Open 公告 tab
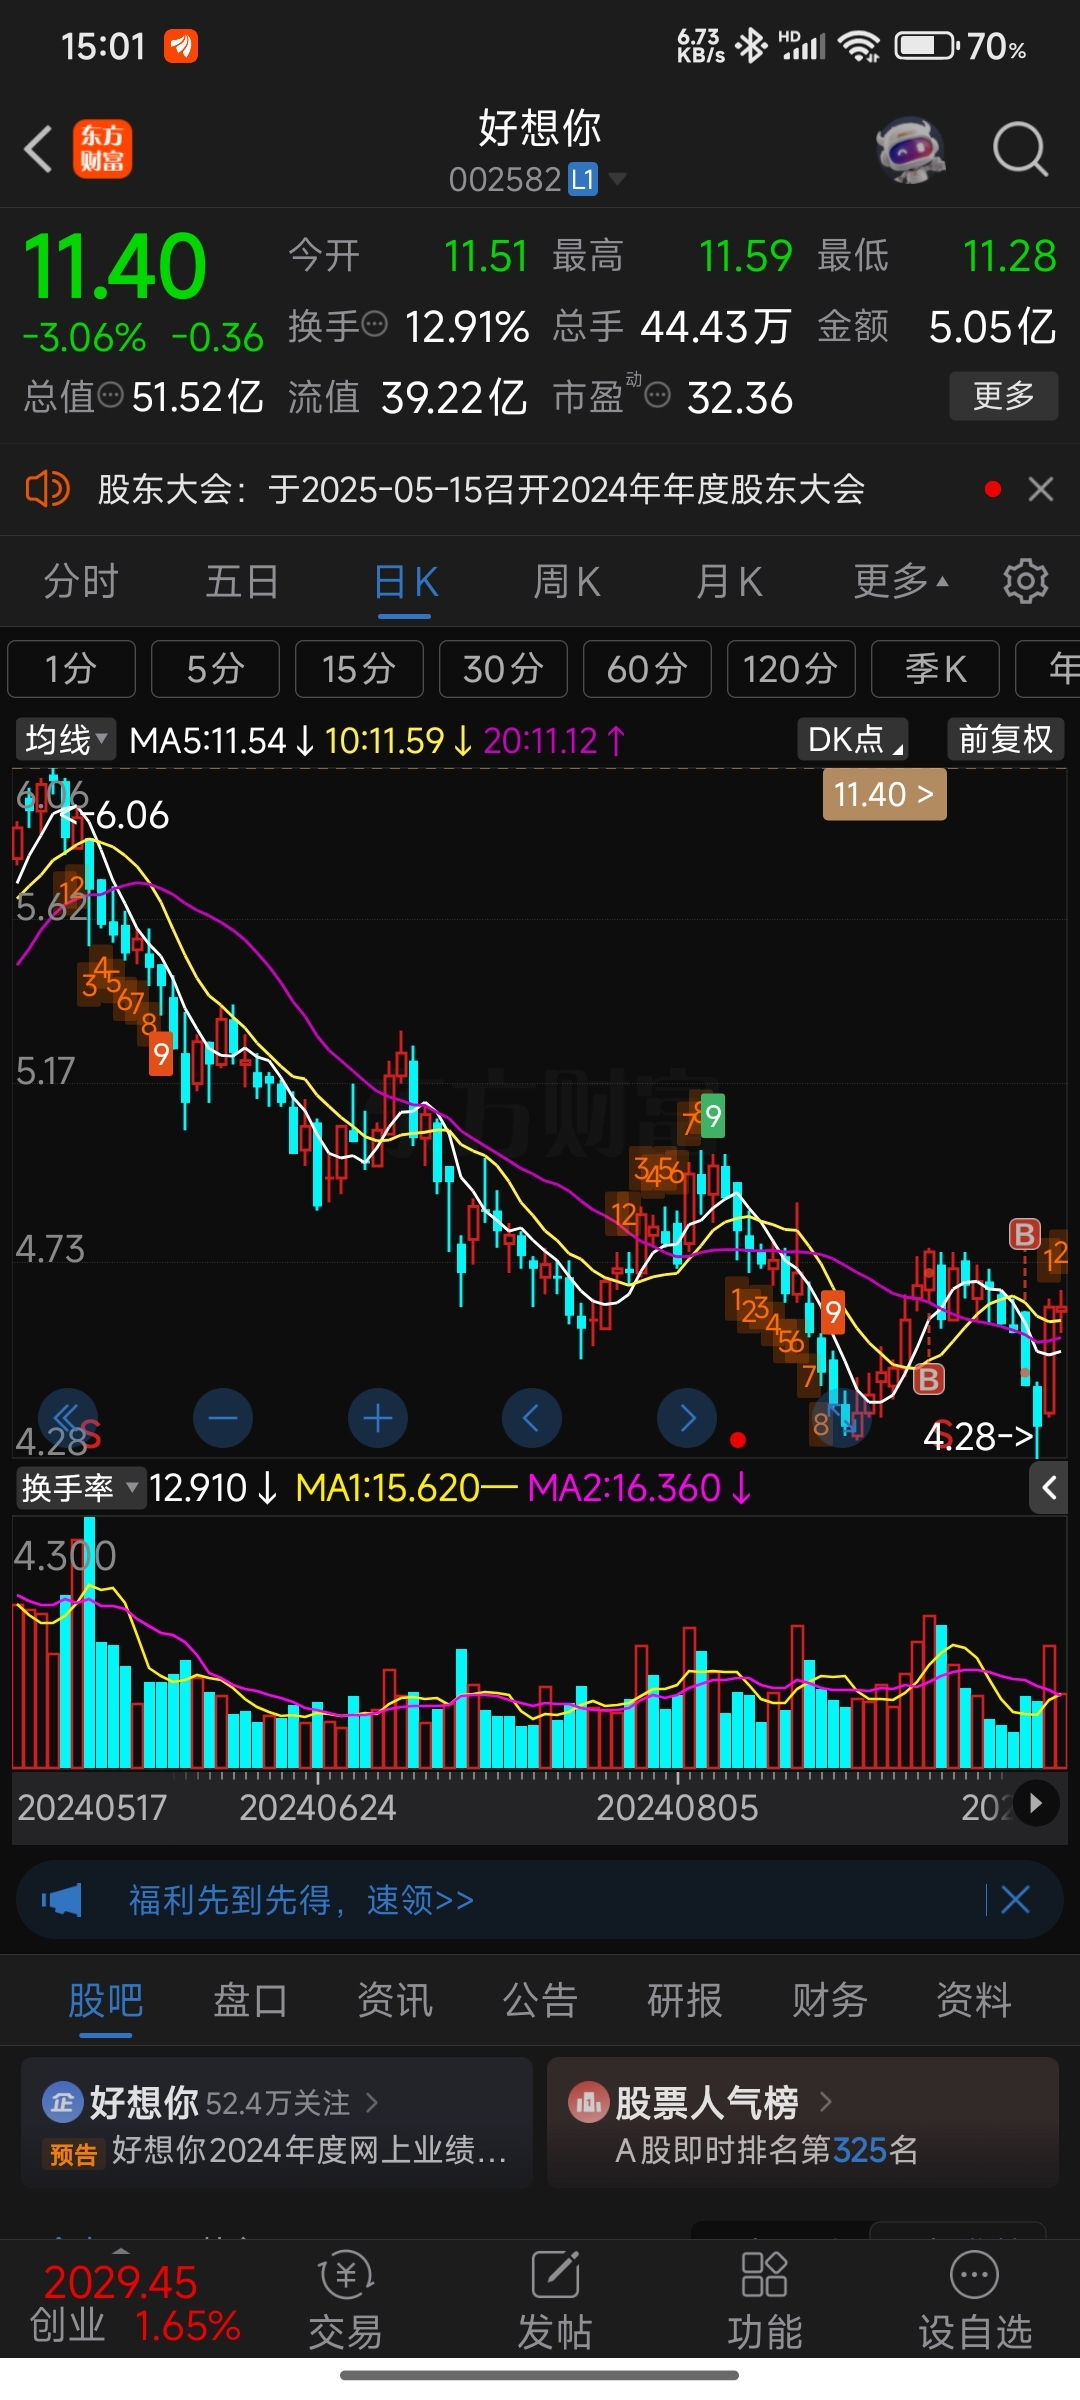 [x=540, y=2000]
